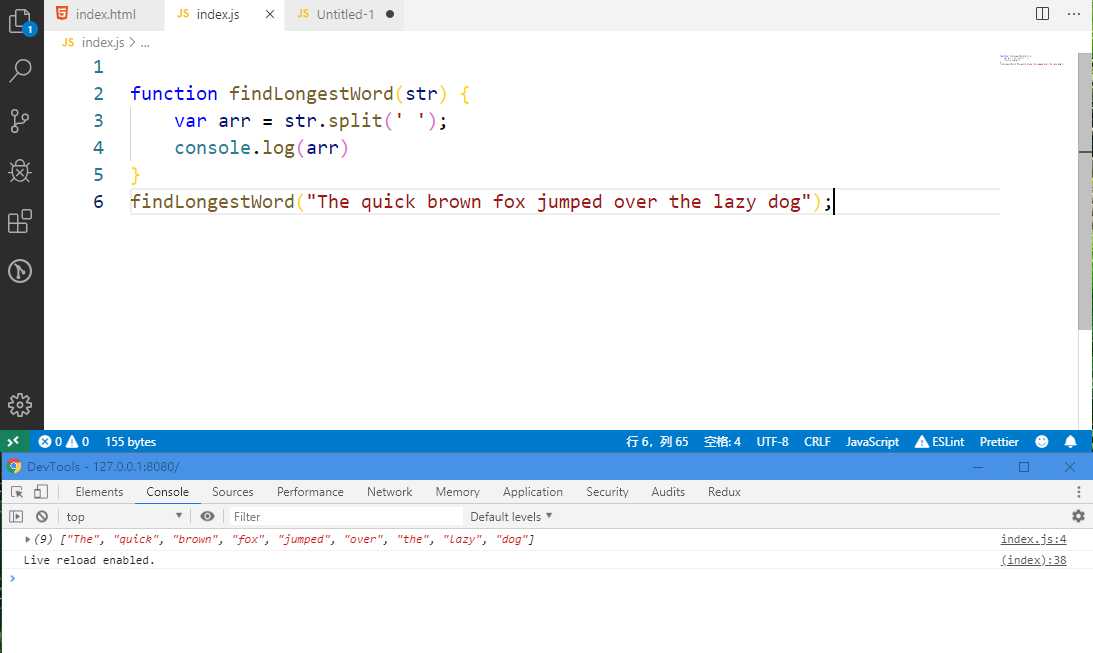This screenshot has width=1093, height=653.
Task: Click the Prettier status bar item
Action: (x=999, y=441)
